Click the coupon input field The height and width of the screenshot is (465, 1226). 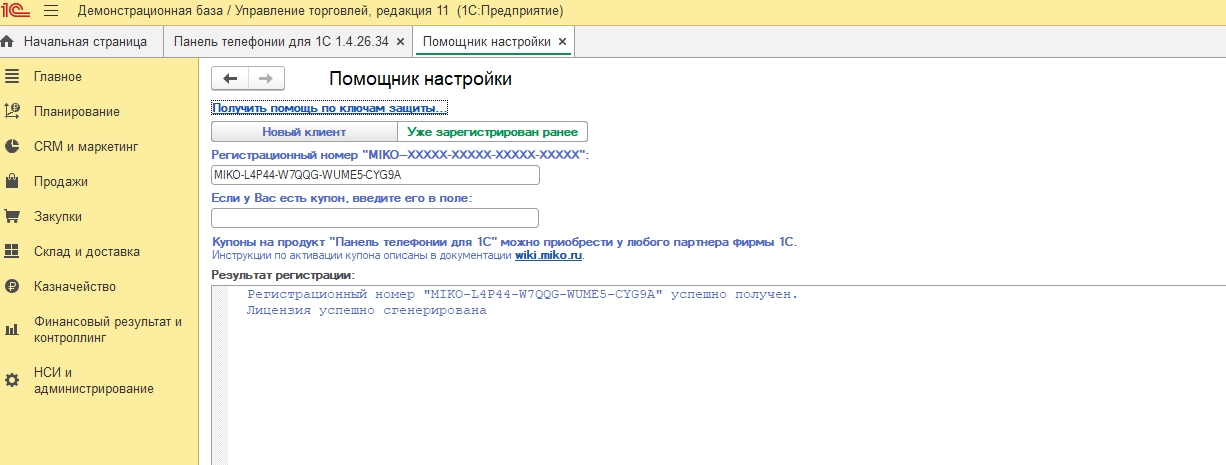375,217
